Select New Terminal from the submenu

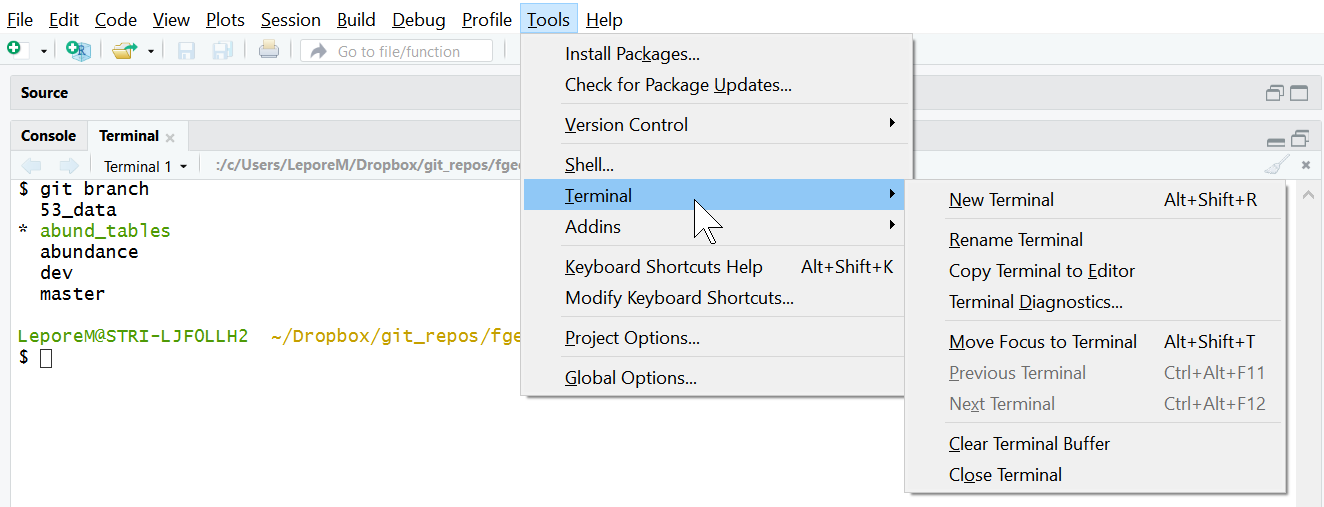pos(1096,200)
